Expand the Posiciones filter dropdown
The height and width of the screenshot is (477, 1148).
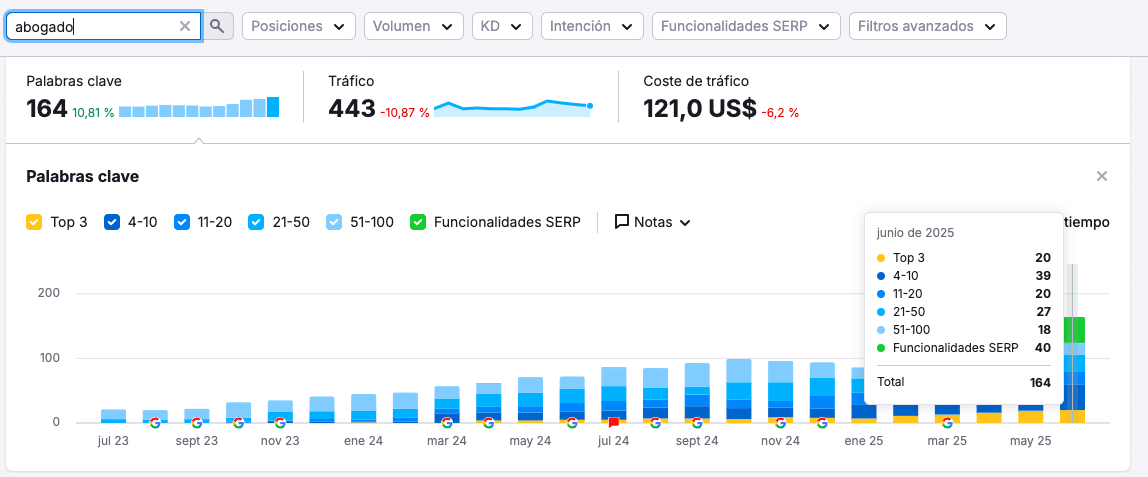299,26
